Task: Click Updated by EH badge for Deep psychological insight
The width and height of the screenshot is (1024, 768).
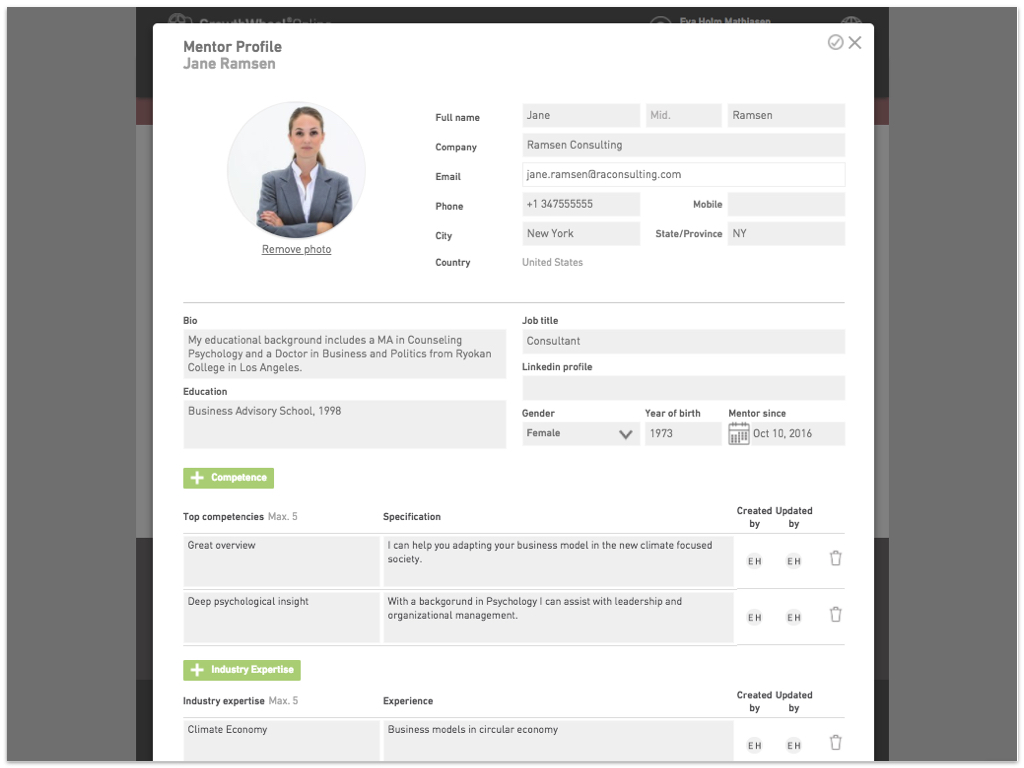Action: point(793,617)
